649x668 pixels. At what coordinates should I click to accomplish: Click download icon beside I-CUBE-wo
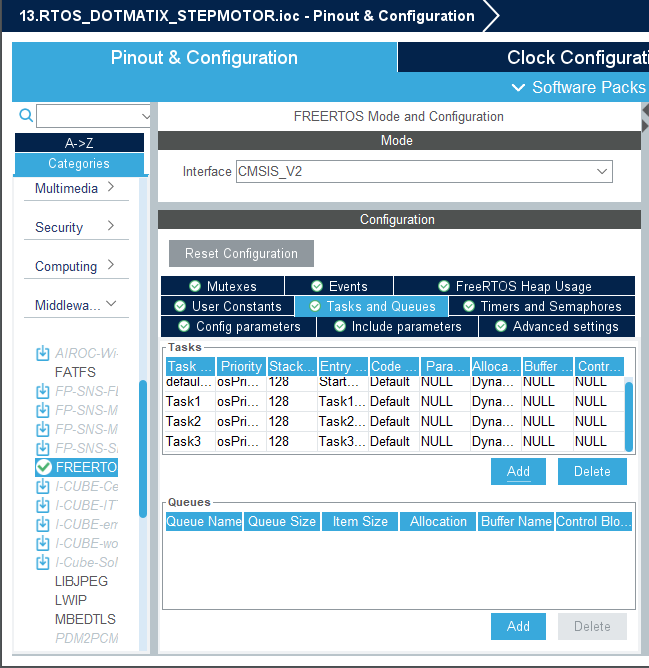[x=43, y=543]
